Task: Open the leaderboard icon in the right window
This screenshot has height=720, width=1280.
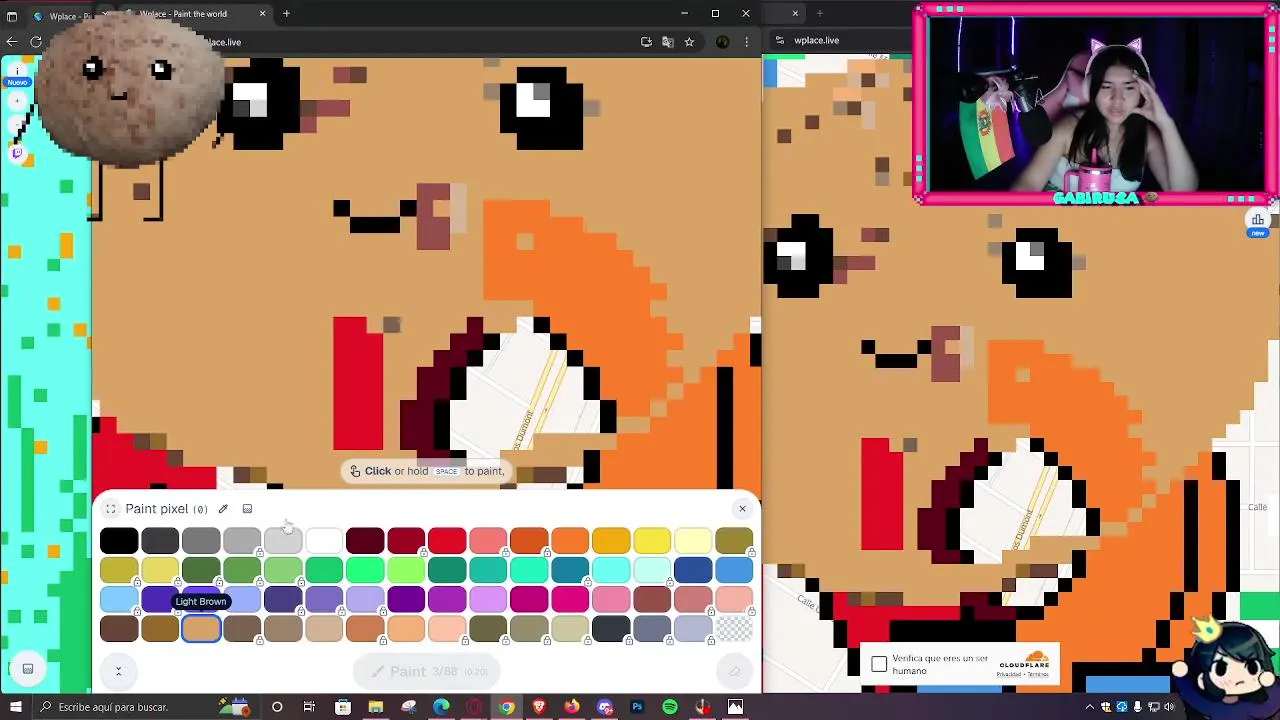Action: [1258, 220]
